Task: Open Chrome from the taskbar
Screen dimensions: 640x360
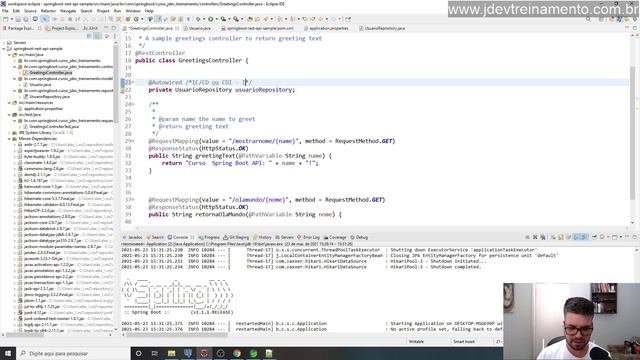Action: (237, 353)
